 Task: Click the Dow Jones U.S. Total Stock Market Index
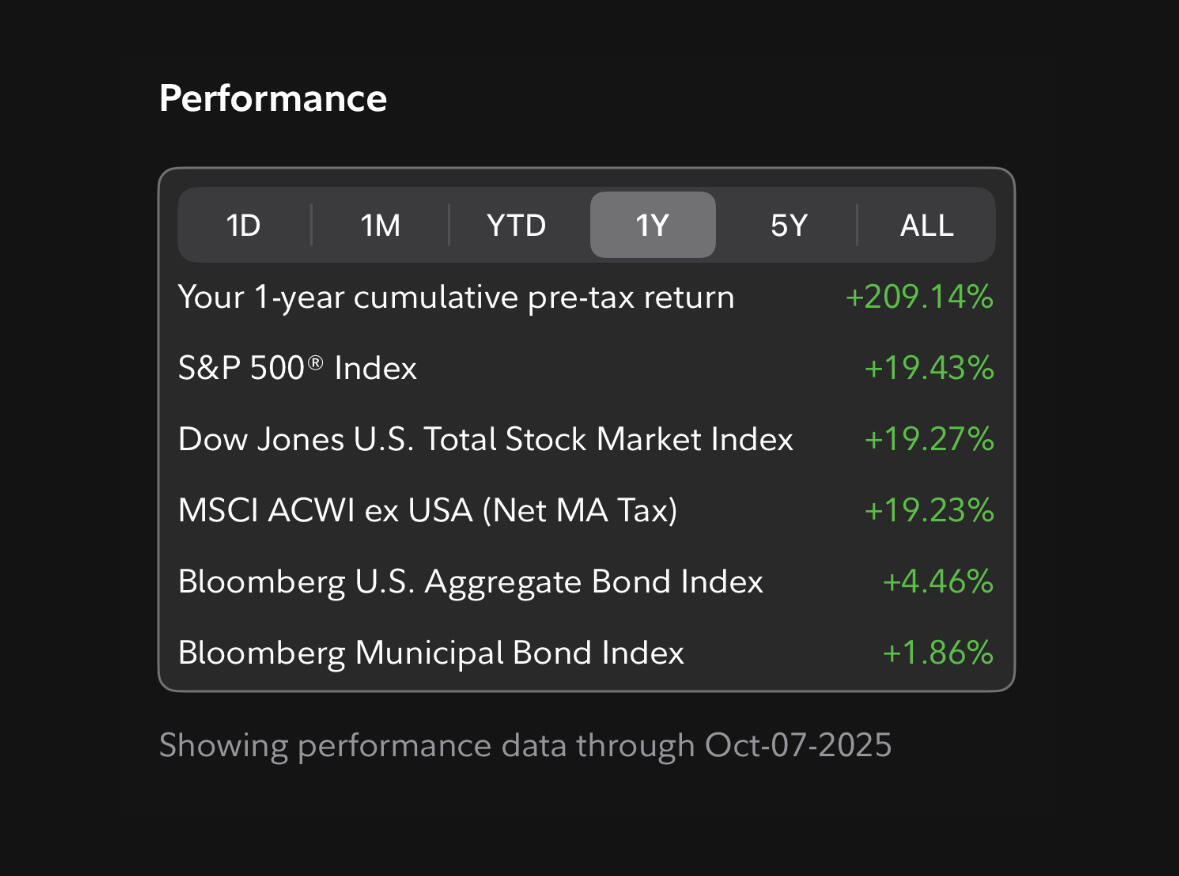pos(485,439)
